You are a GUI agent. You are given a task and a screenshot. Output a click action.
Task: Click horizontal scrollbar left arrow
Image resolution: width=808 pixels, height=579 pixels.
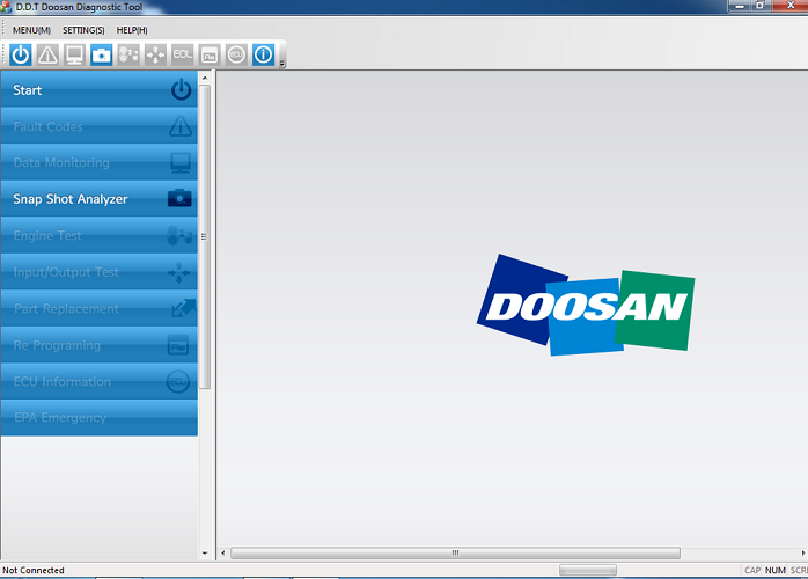(223, 553)
